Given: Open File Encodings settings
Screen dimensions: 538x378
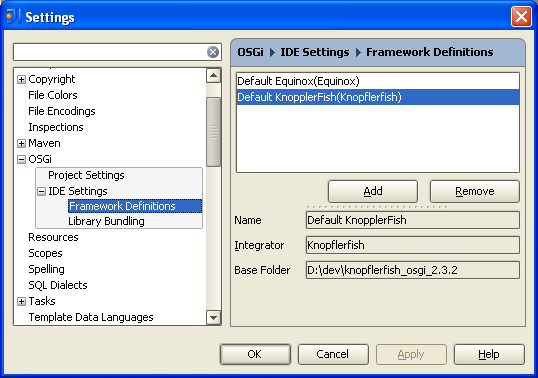Looking at the screenshot, I should click(x=62, y=111).
